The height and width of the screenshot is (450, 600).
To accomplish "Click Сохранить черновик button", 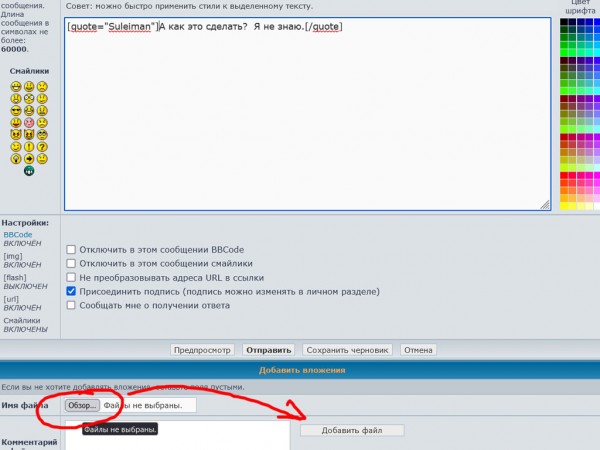I will 347,350.
